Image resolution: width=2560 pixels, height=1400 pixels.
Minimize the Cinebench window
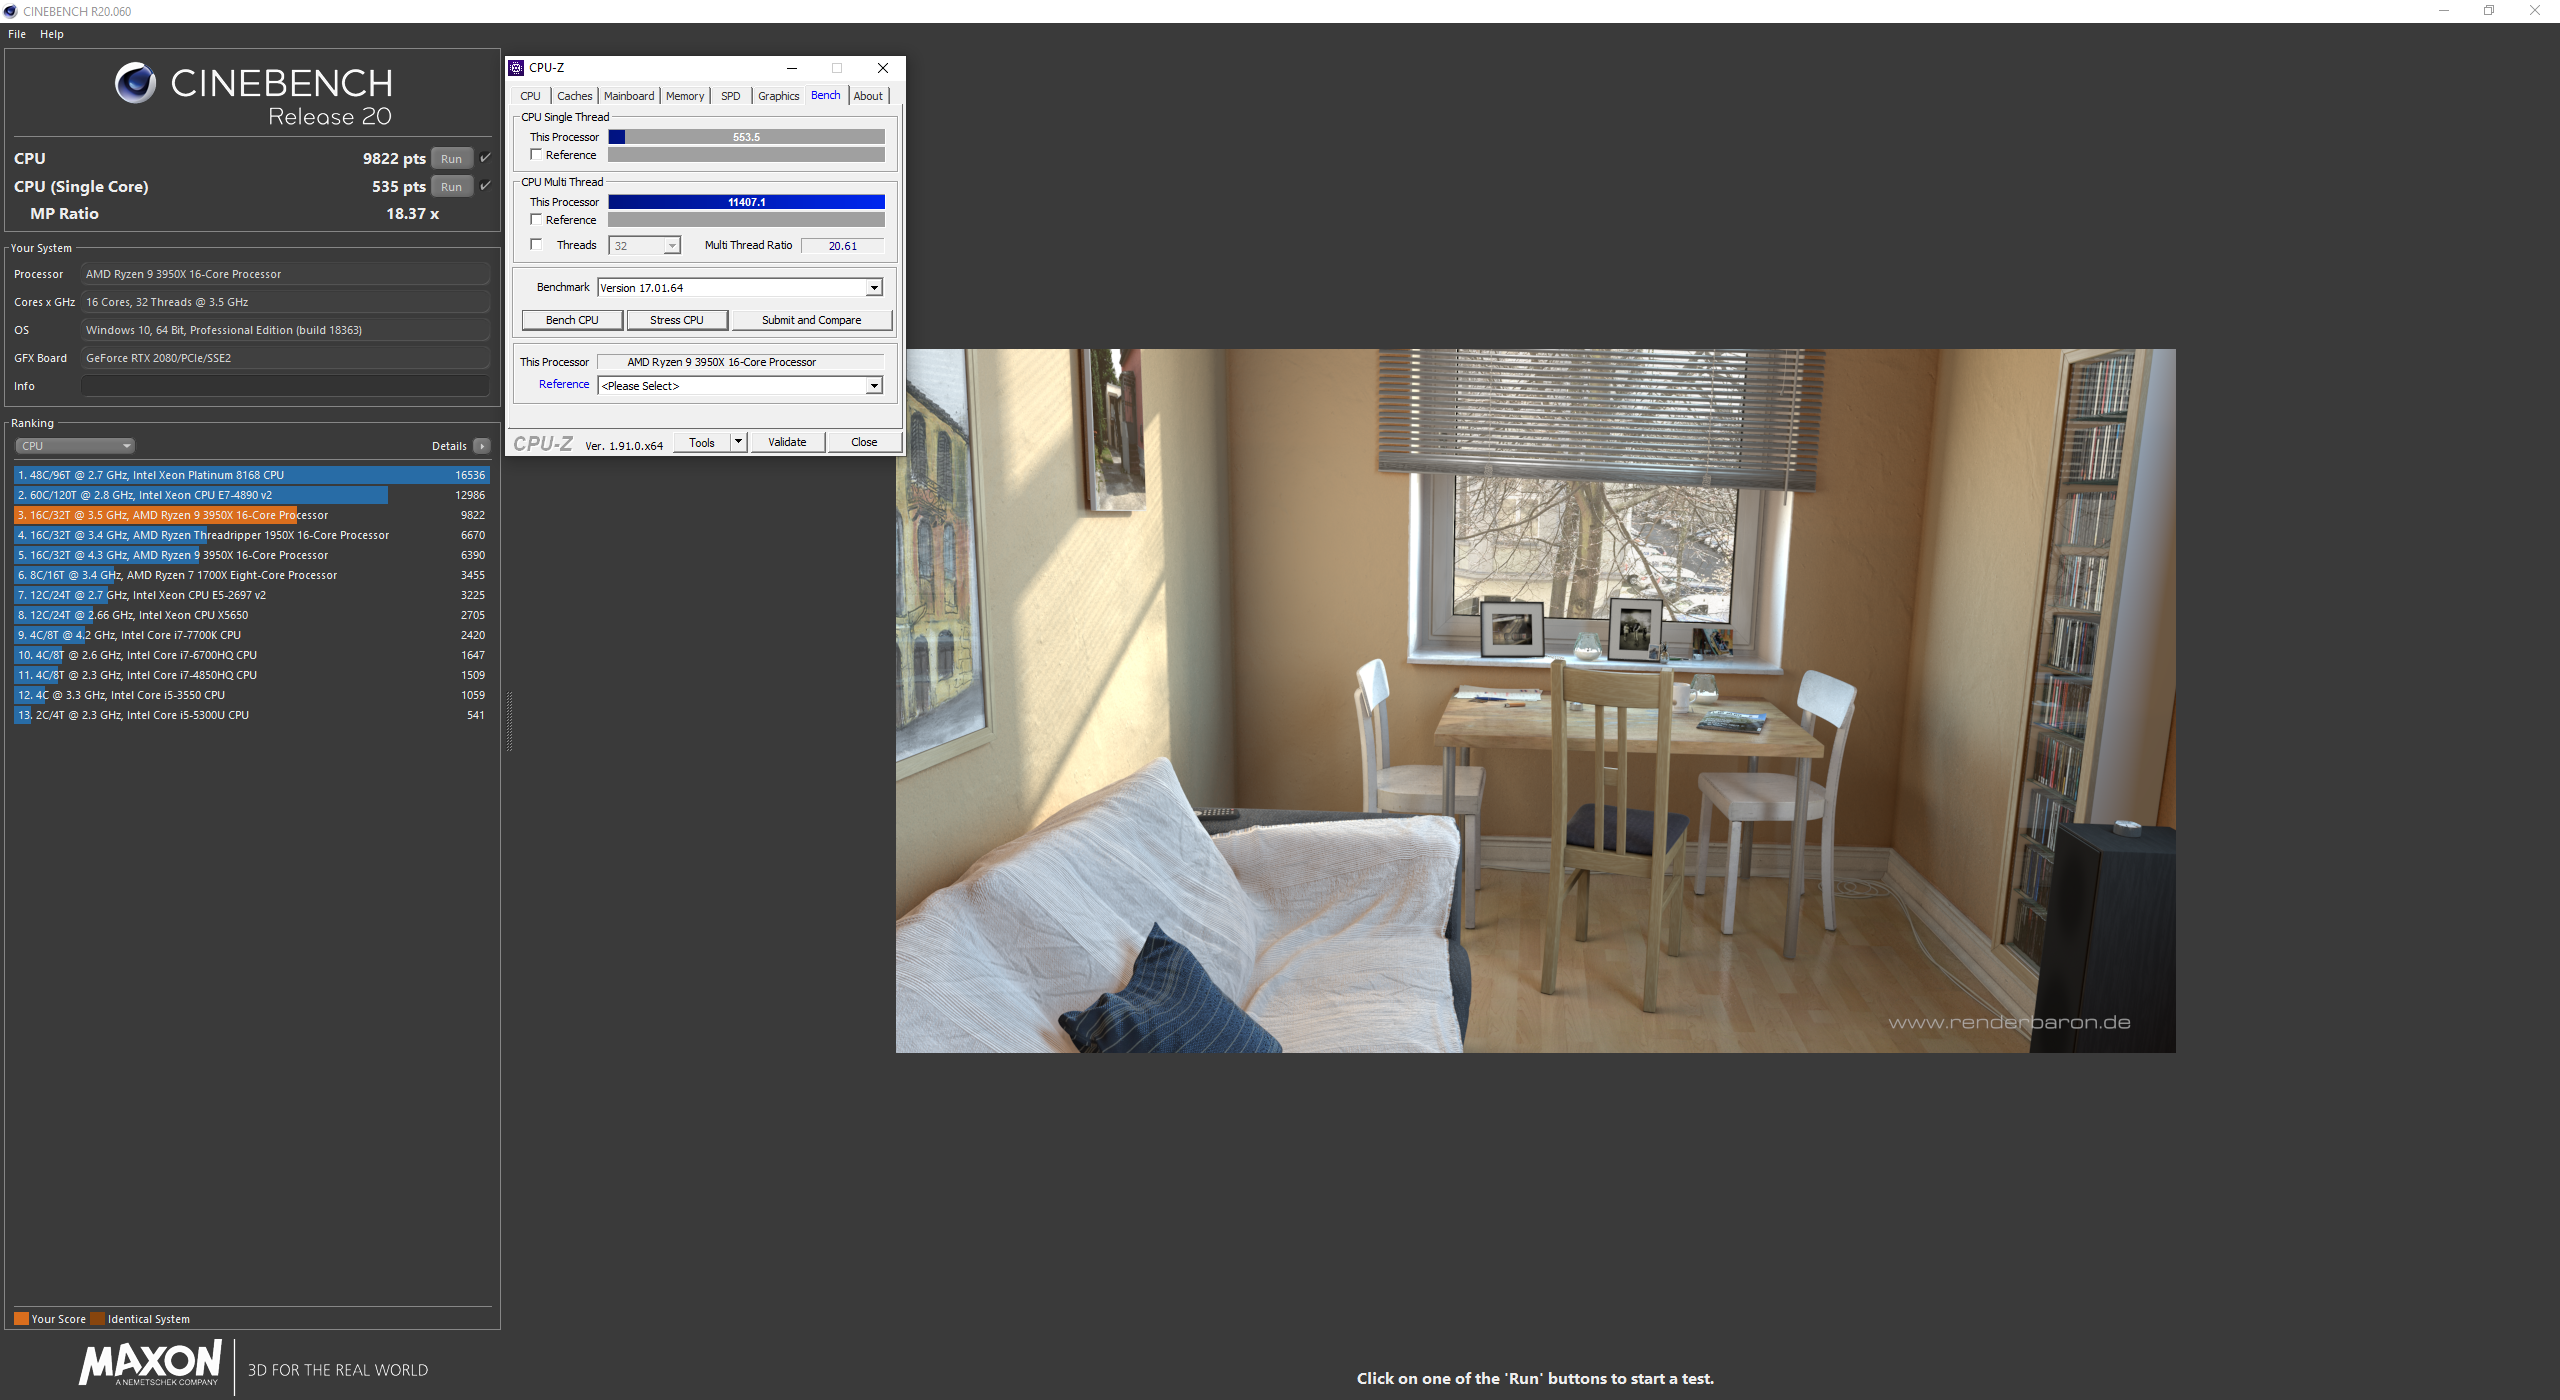(x=2444, y=11)
